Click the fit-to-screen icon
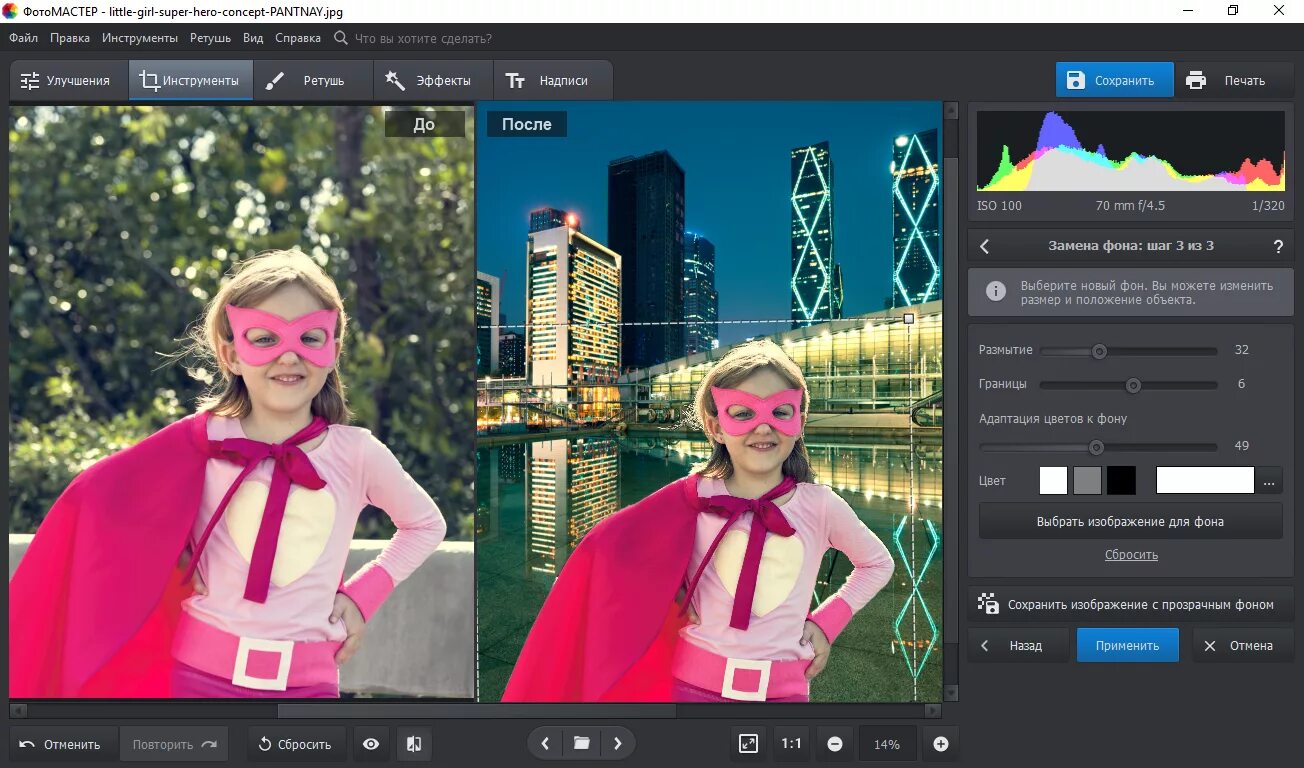Image resolution: width=1304 pixels, height=768 pixels. (748, 743)
